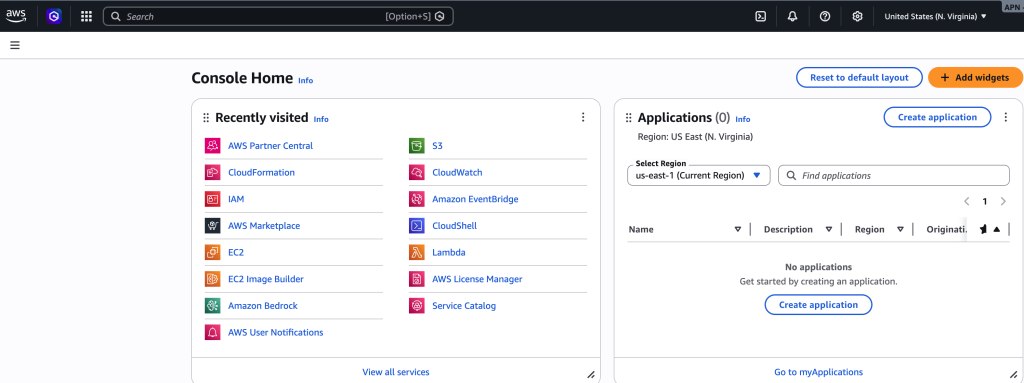Open the purple hexagon extension icon

[x=54, y=16]
